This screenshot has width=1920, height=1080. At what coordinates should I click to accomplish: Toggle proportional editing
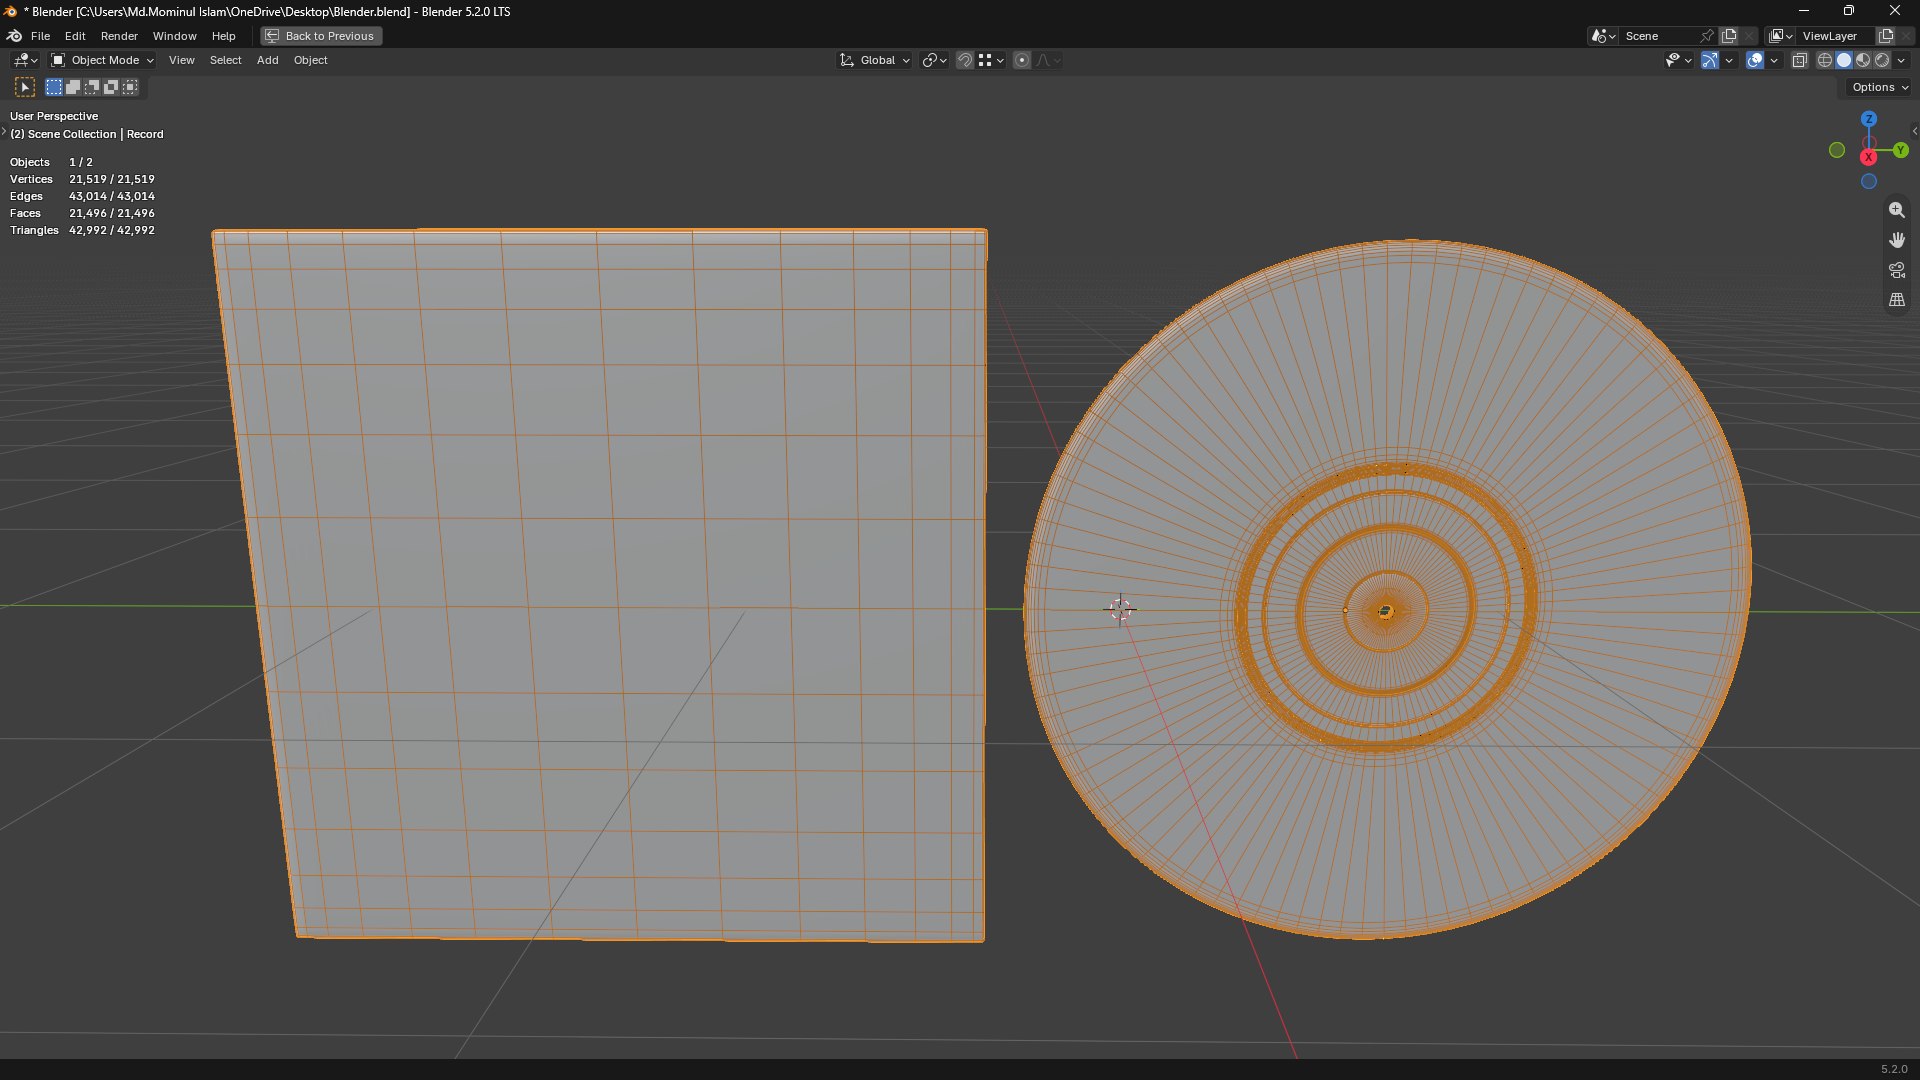tap(1022, 61)
